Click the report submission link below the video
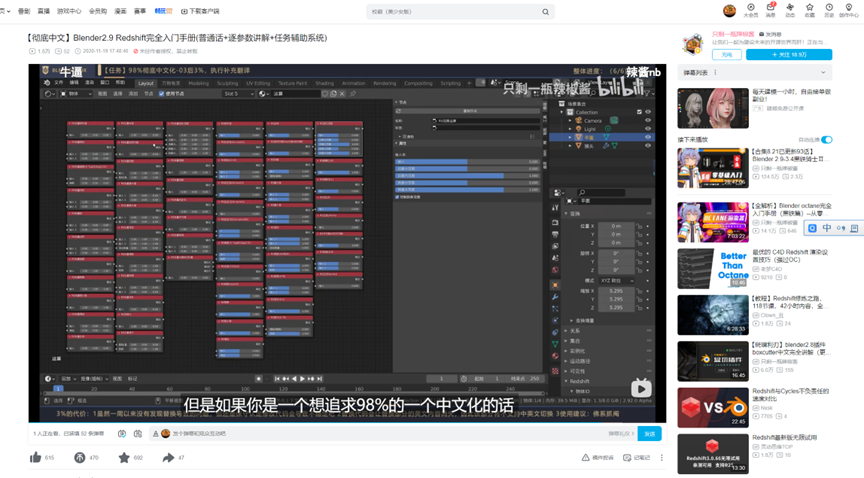This screenshot has width=864, height=478. (x=598, y=458)
